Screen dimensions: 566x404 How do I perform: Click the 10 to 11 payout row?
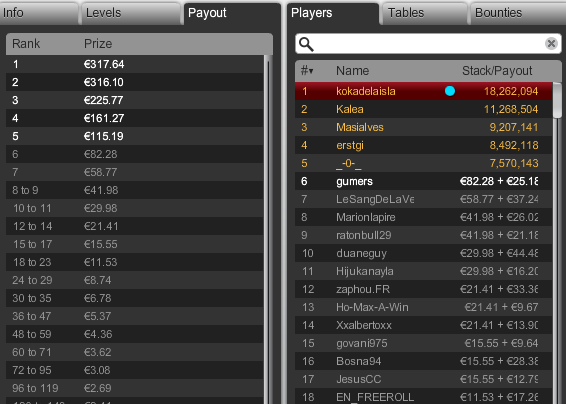click(135, 208)
